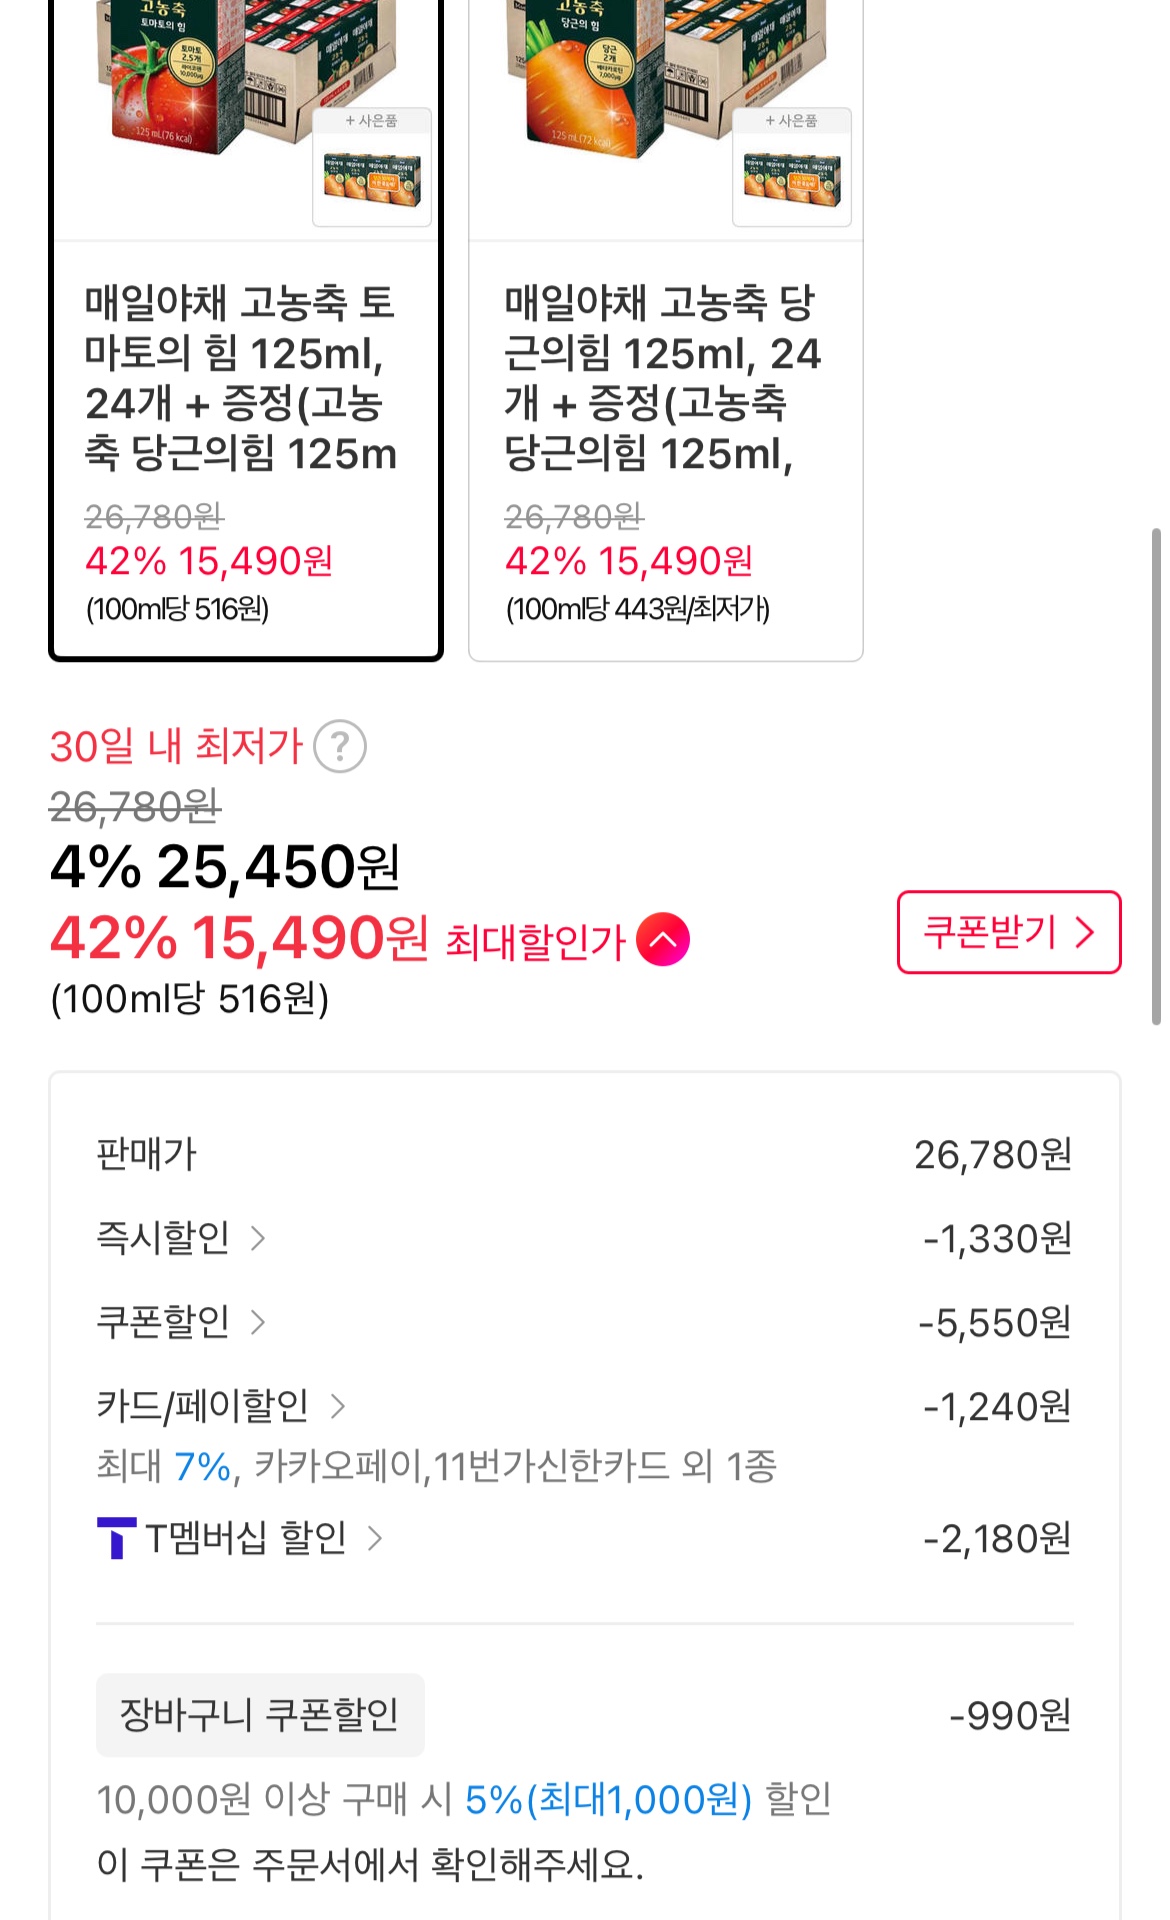The image size is (1170, 1920).
Task: Click the 사은품 gift thumbnail on carrot card
Action: (792, 168)
